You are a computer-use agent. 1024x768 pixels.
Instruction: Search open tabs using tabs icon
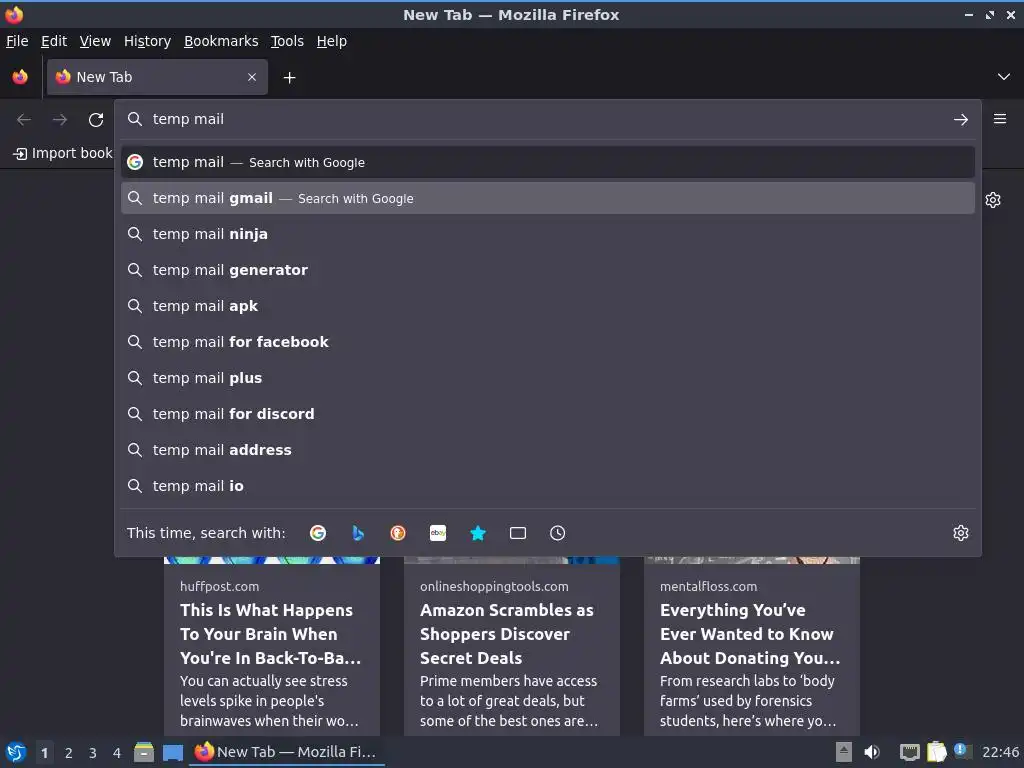tap(518, 533)
